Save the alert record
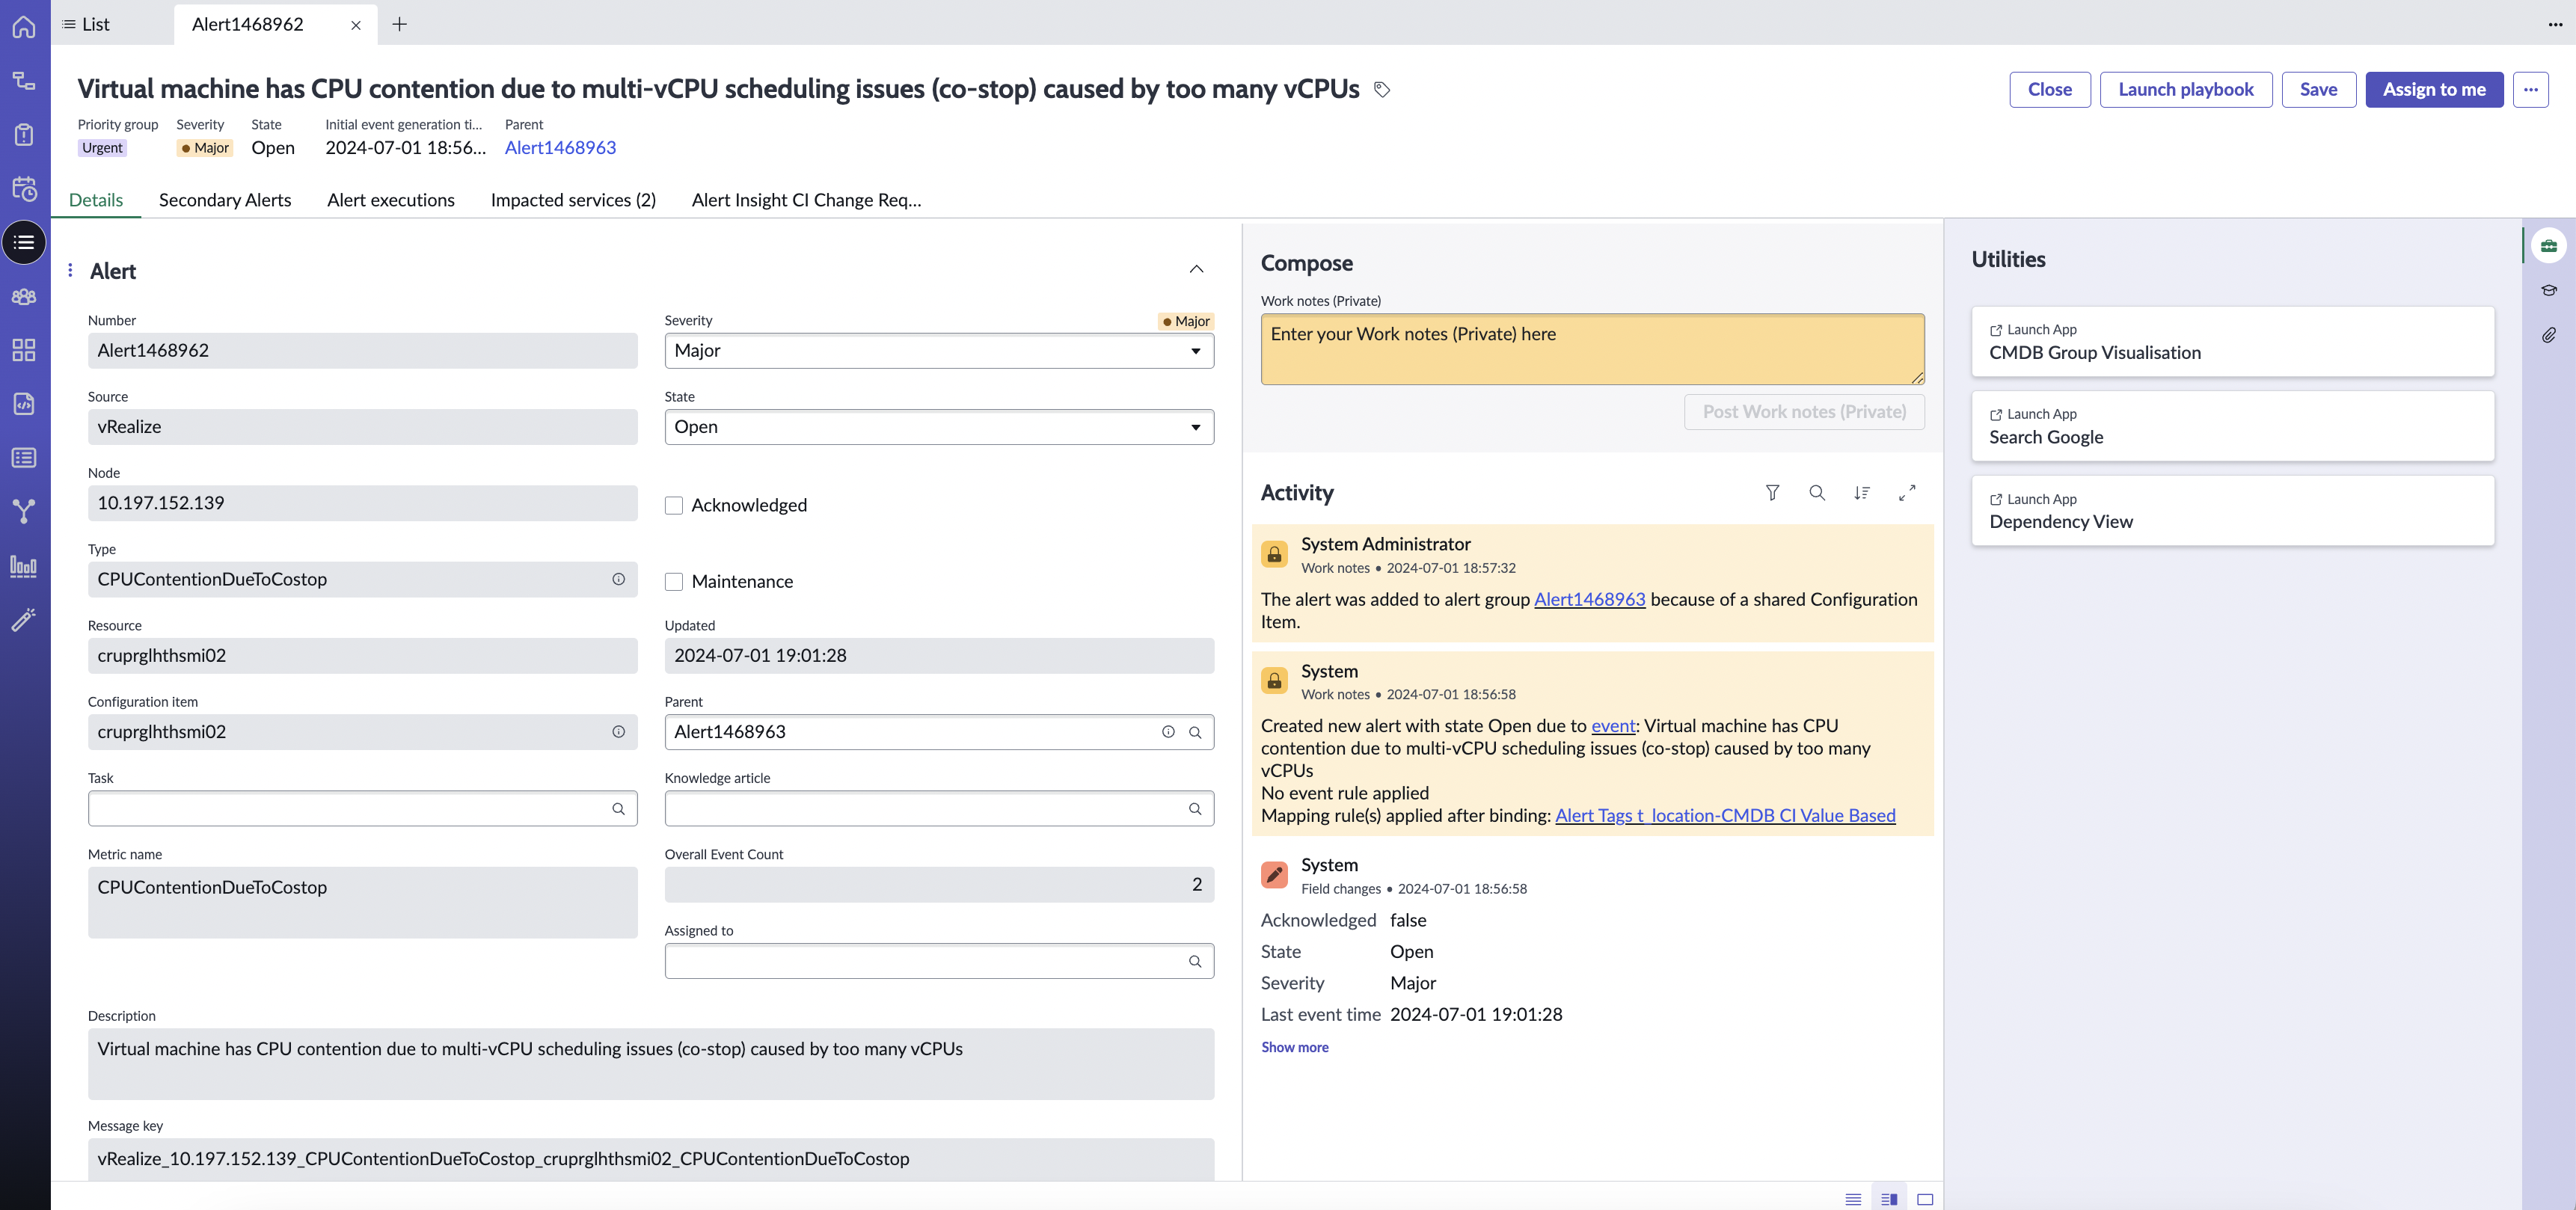 [2318, 90]
